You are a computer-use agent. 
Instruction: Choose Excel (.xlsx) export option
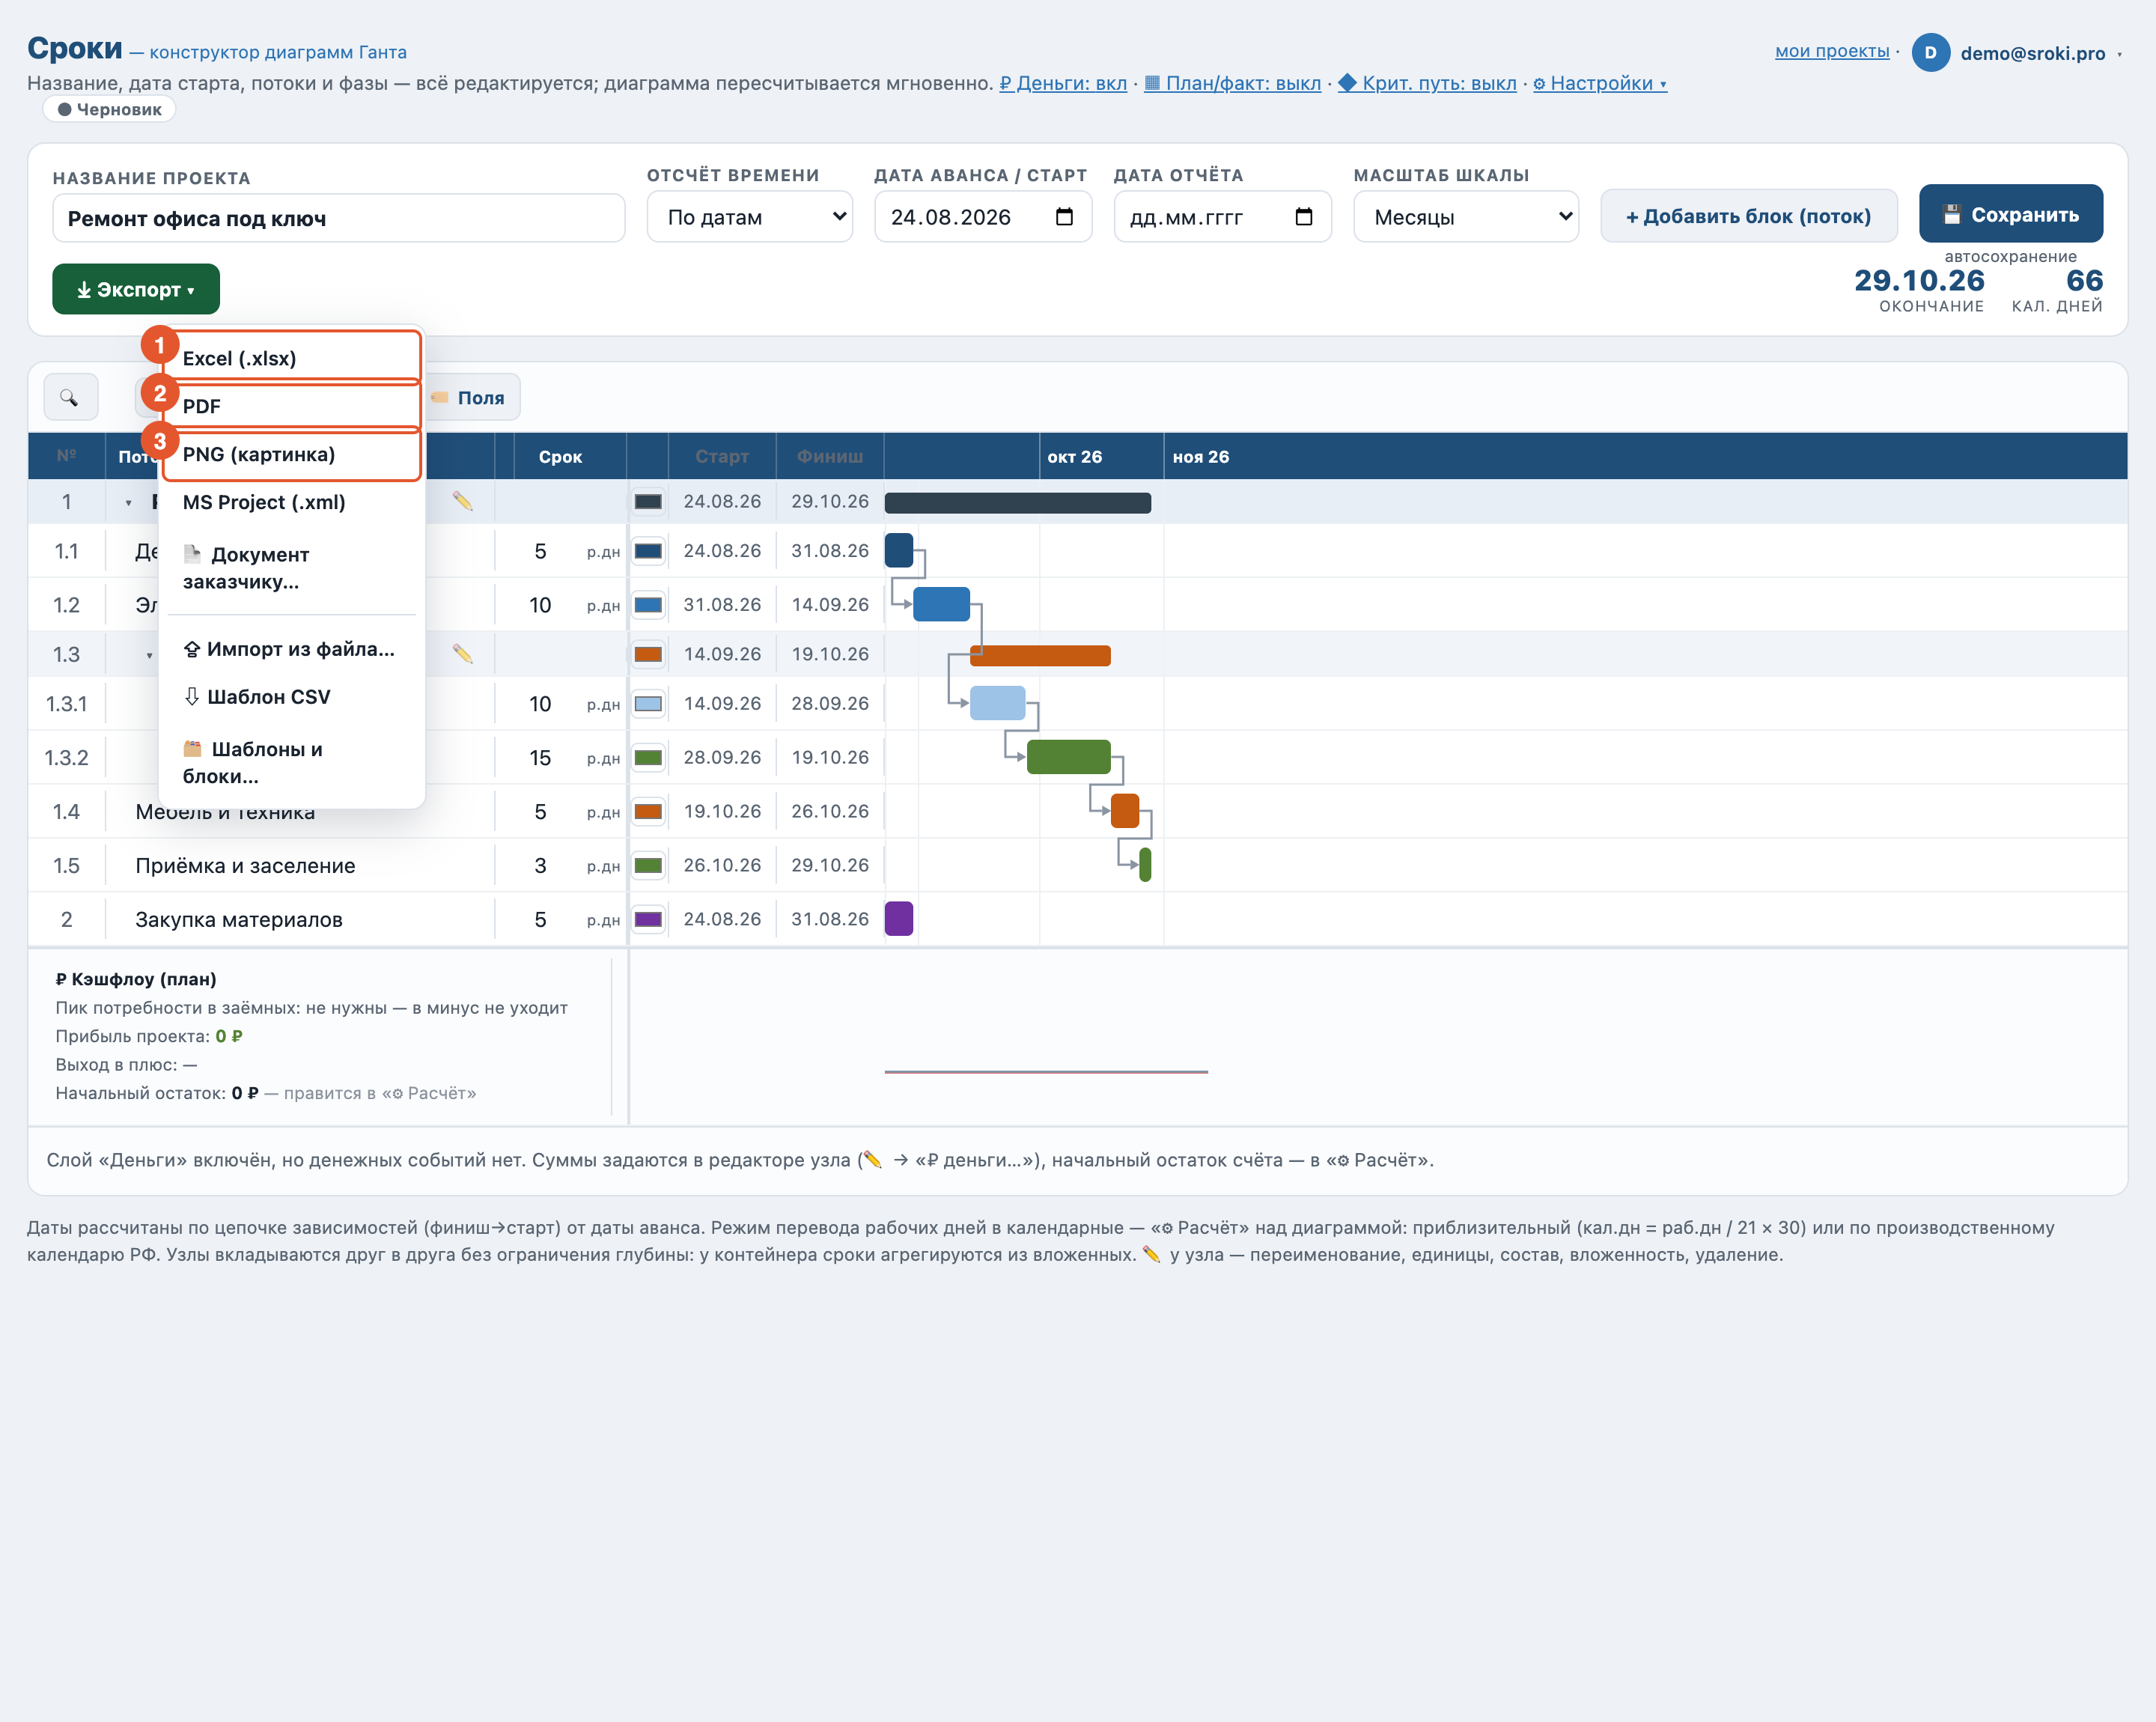[291, 358]
